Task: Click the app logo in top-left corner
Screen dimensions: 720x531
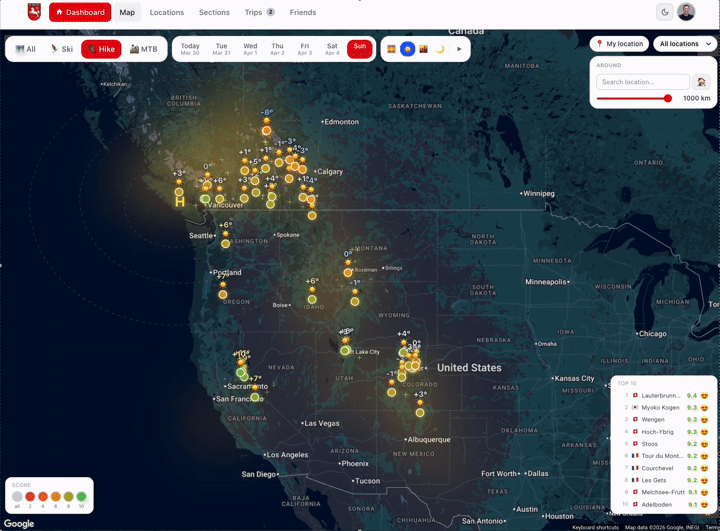Action: click(x=34, y=12)
